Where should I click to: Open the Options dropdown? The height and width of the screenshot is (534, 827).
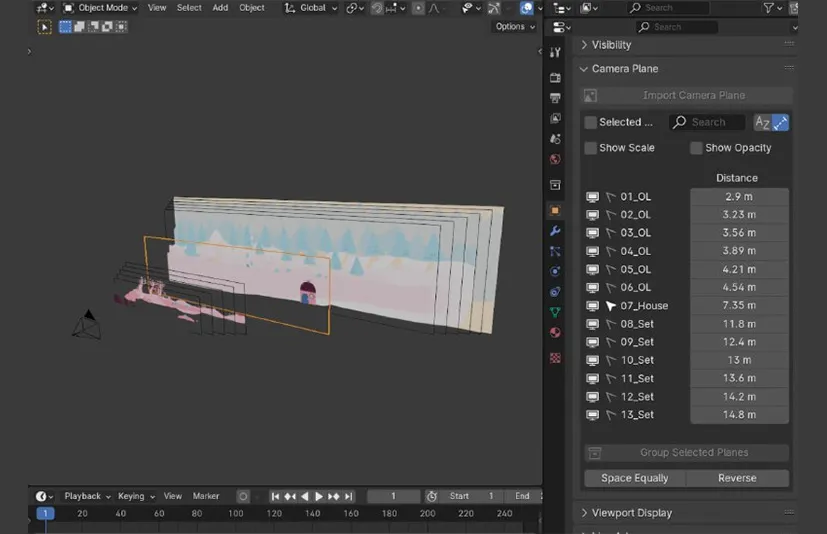pos(515,26)
